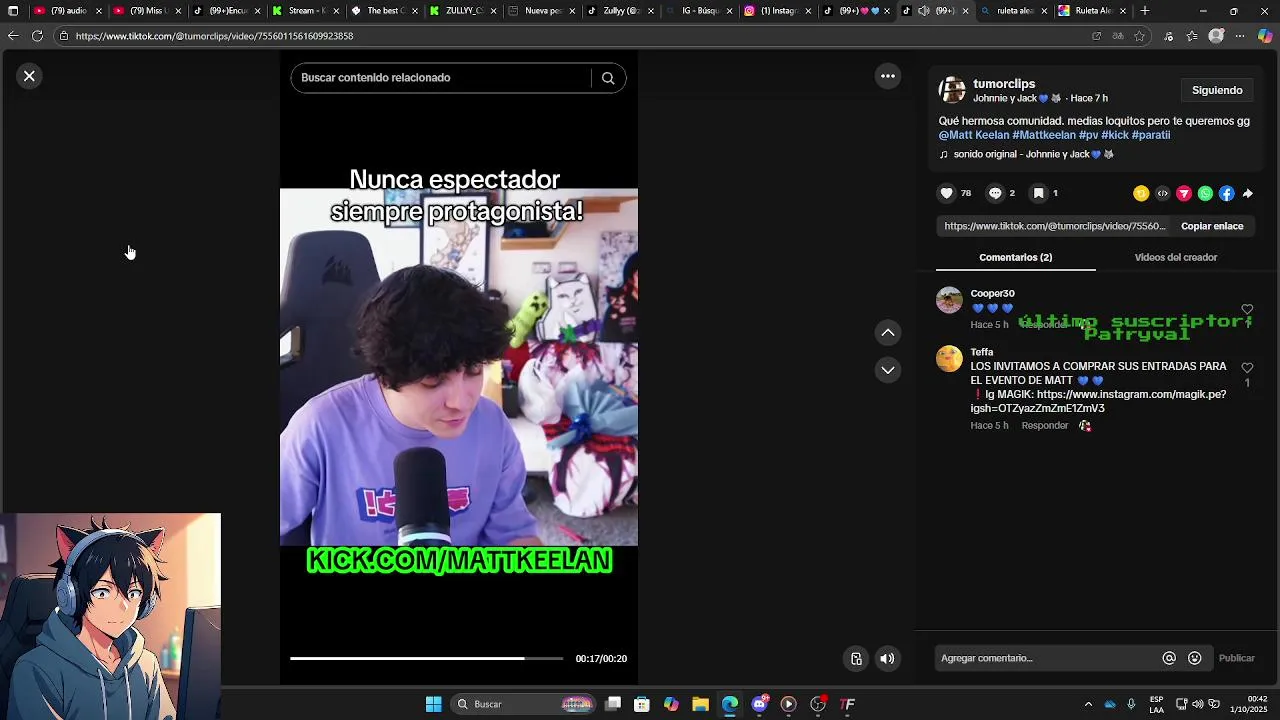Image resolution: width=1280 pixels, height=720 pixels.
Task: Expand more share options arrow
Action: (x=1247, y=194)
